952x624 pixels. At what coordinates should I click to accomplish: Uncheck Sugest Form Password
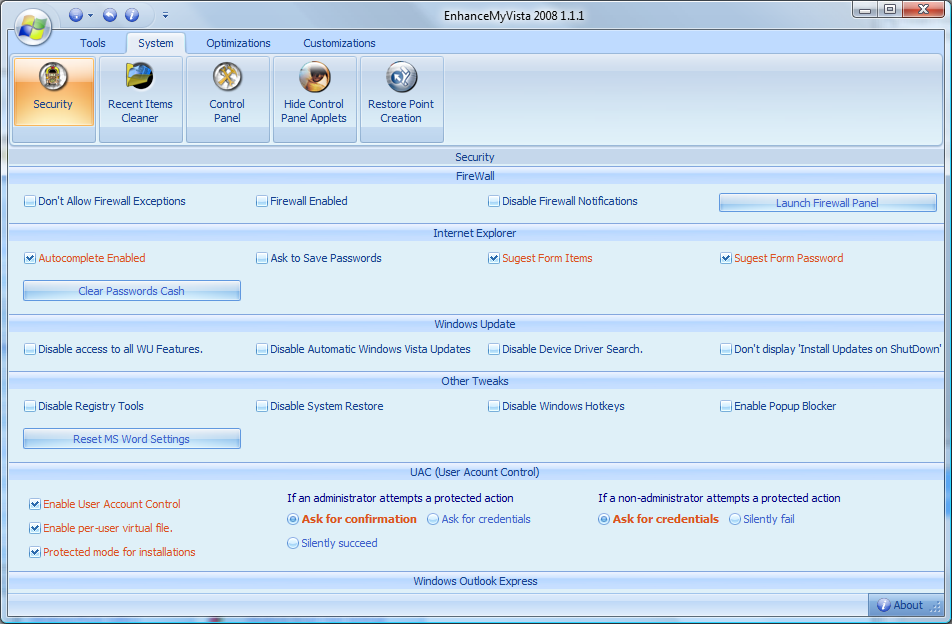pos(726,258)
